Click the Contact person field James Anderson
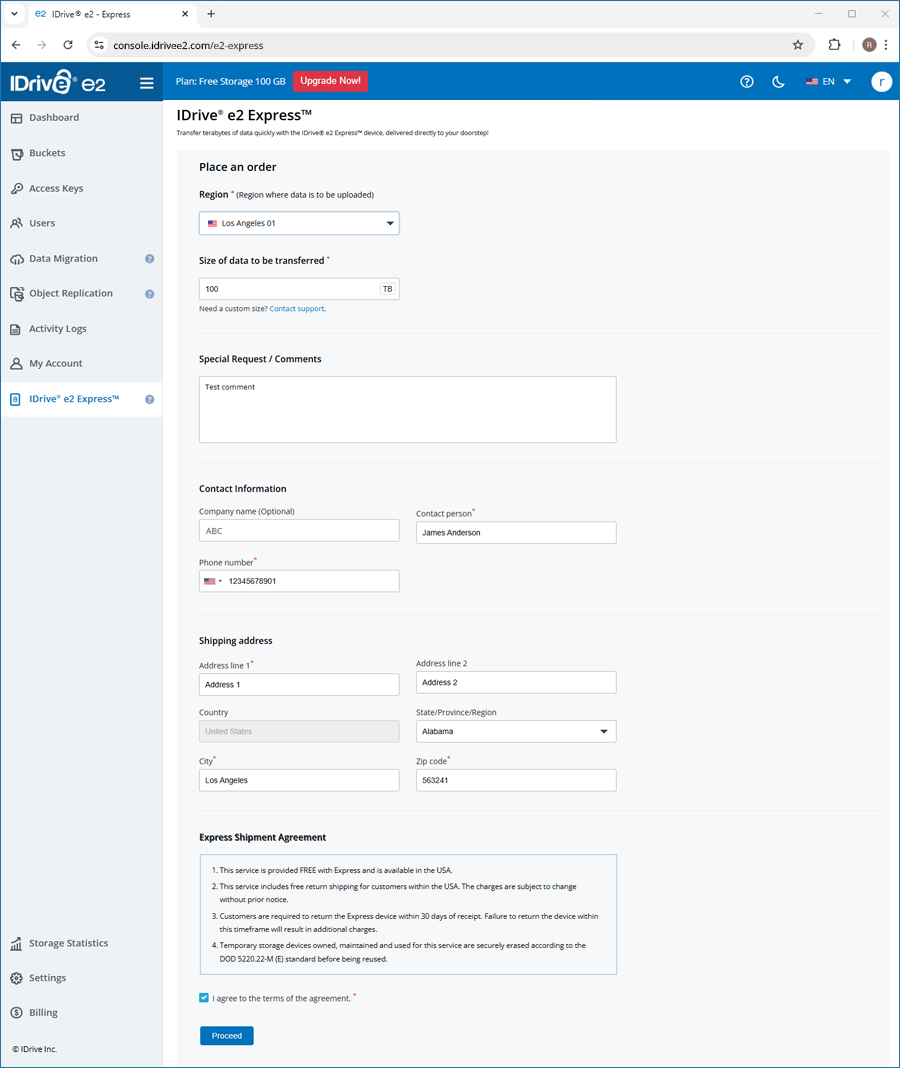 pyautogui.click(x=516, y=533)
